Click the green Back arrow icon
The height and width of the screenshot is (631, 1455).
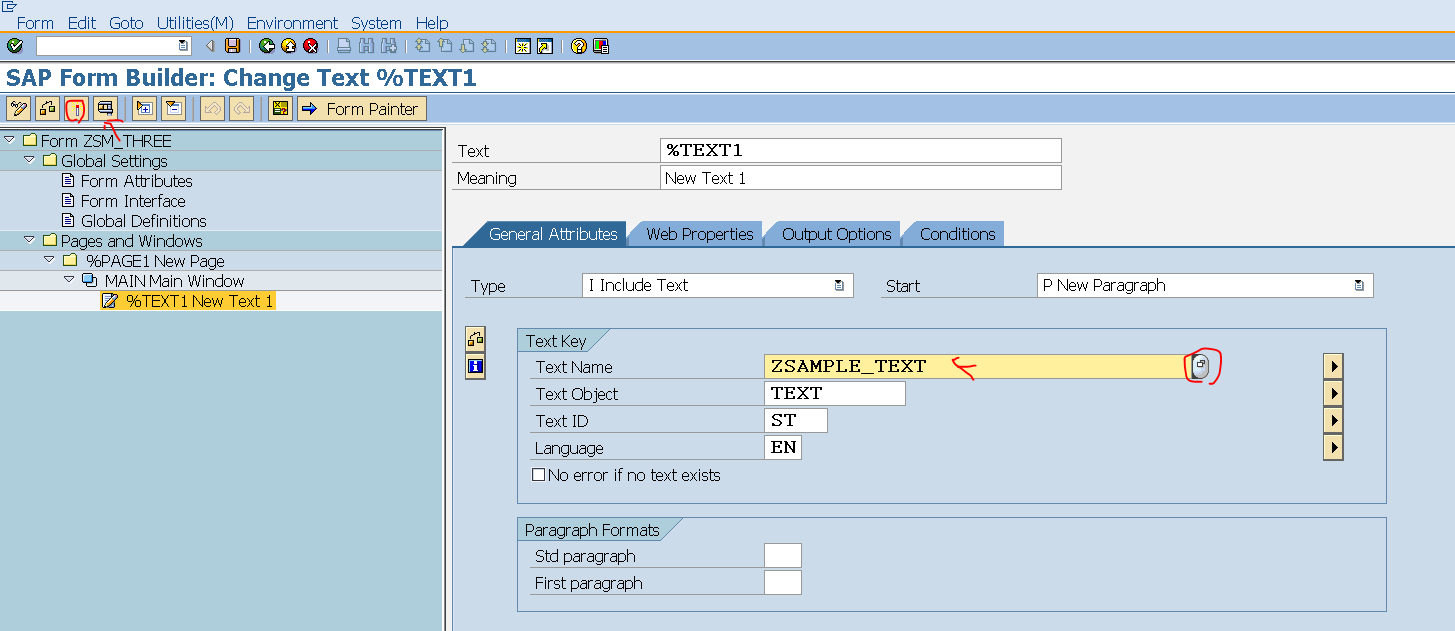[267, 46]
